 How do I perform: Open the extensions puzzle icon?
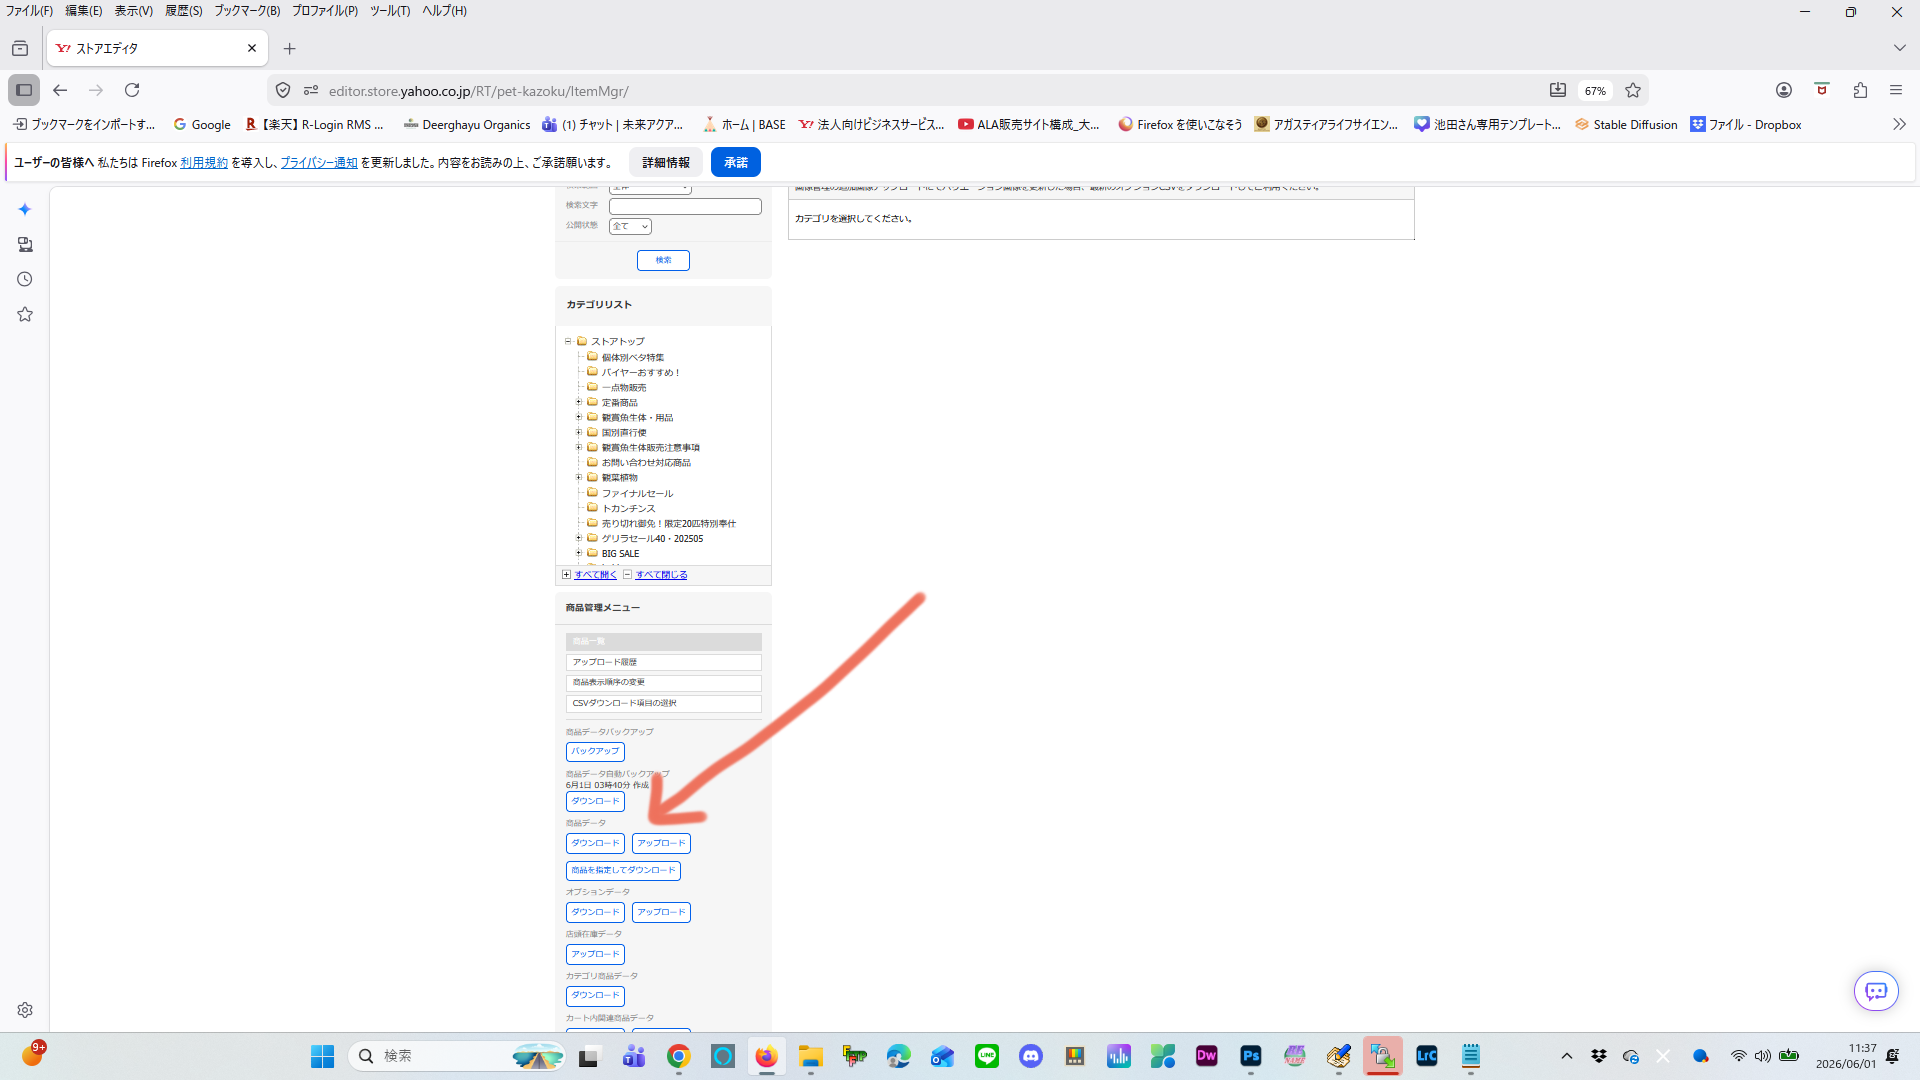[x=1860, y=90]
